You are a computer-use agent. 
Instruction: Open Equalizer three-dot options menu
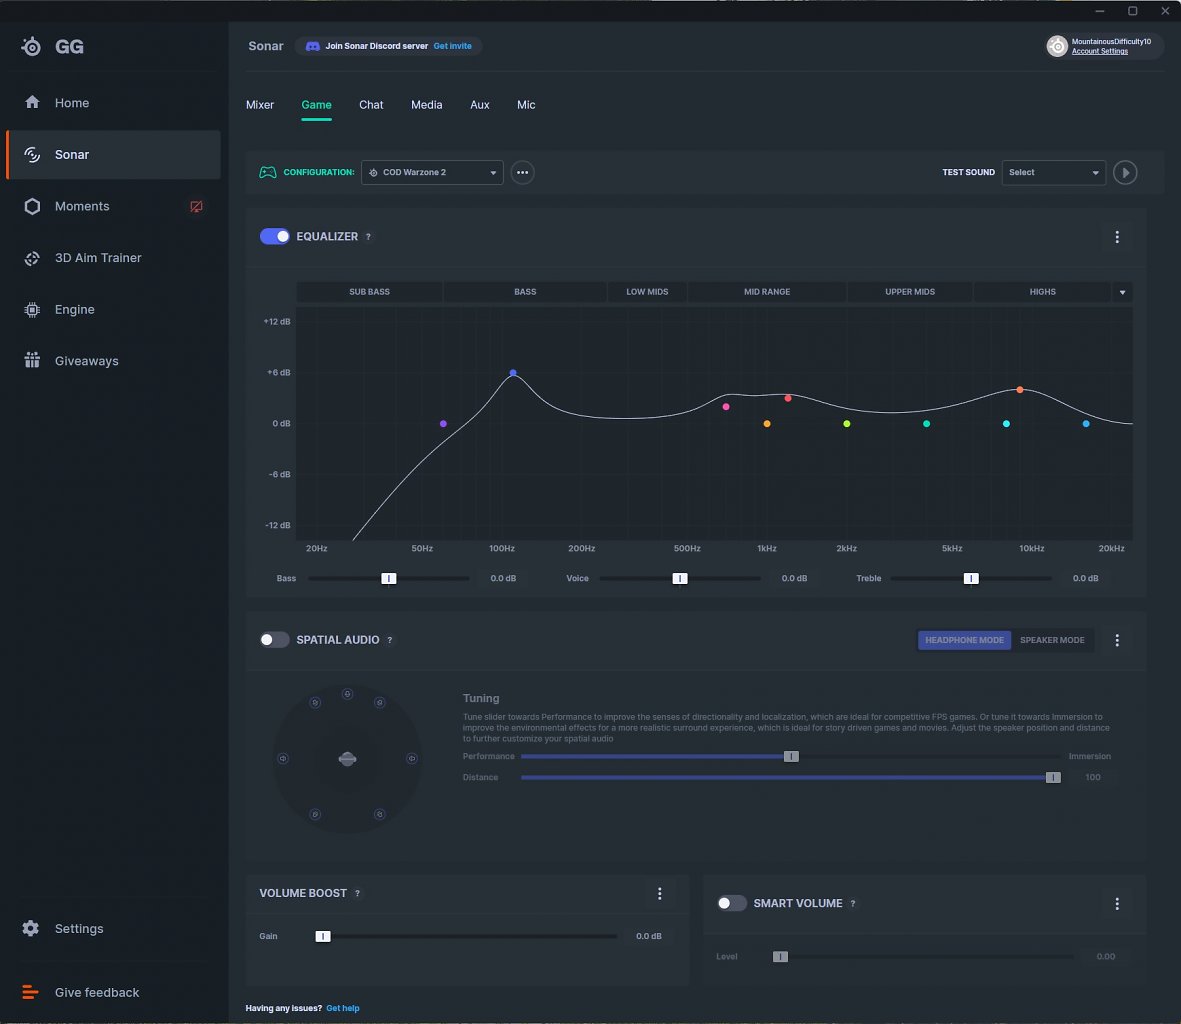[1117, 237]
